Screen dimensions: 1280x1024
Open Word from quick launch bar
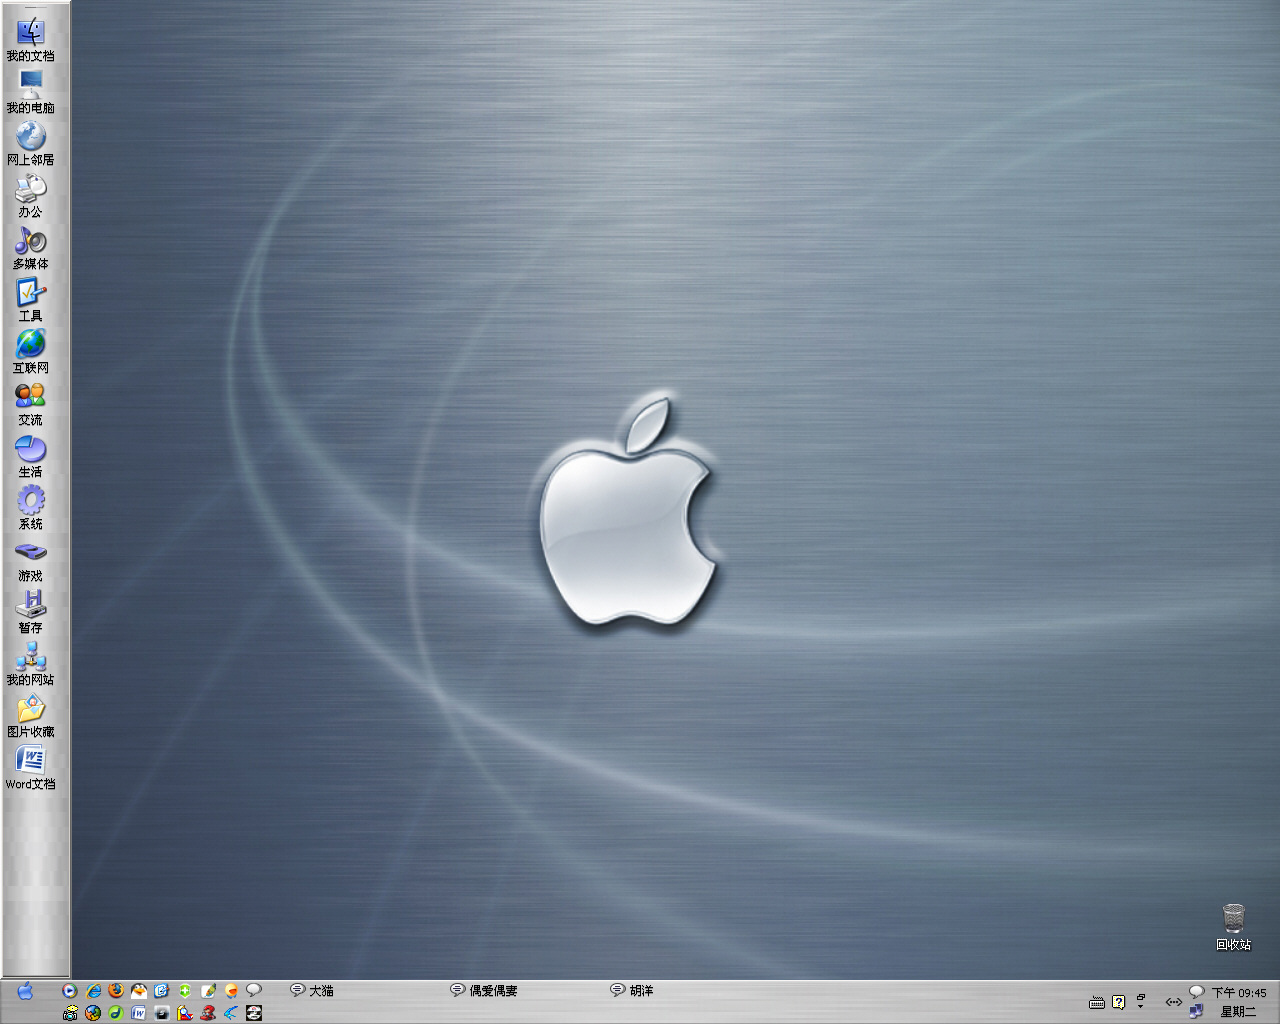tap(139, 1013)
